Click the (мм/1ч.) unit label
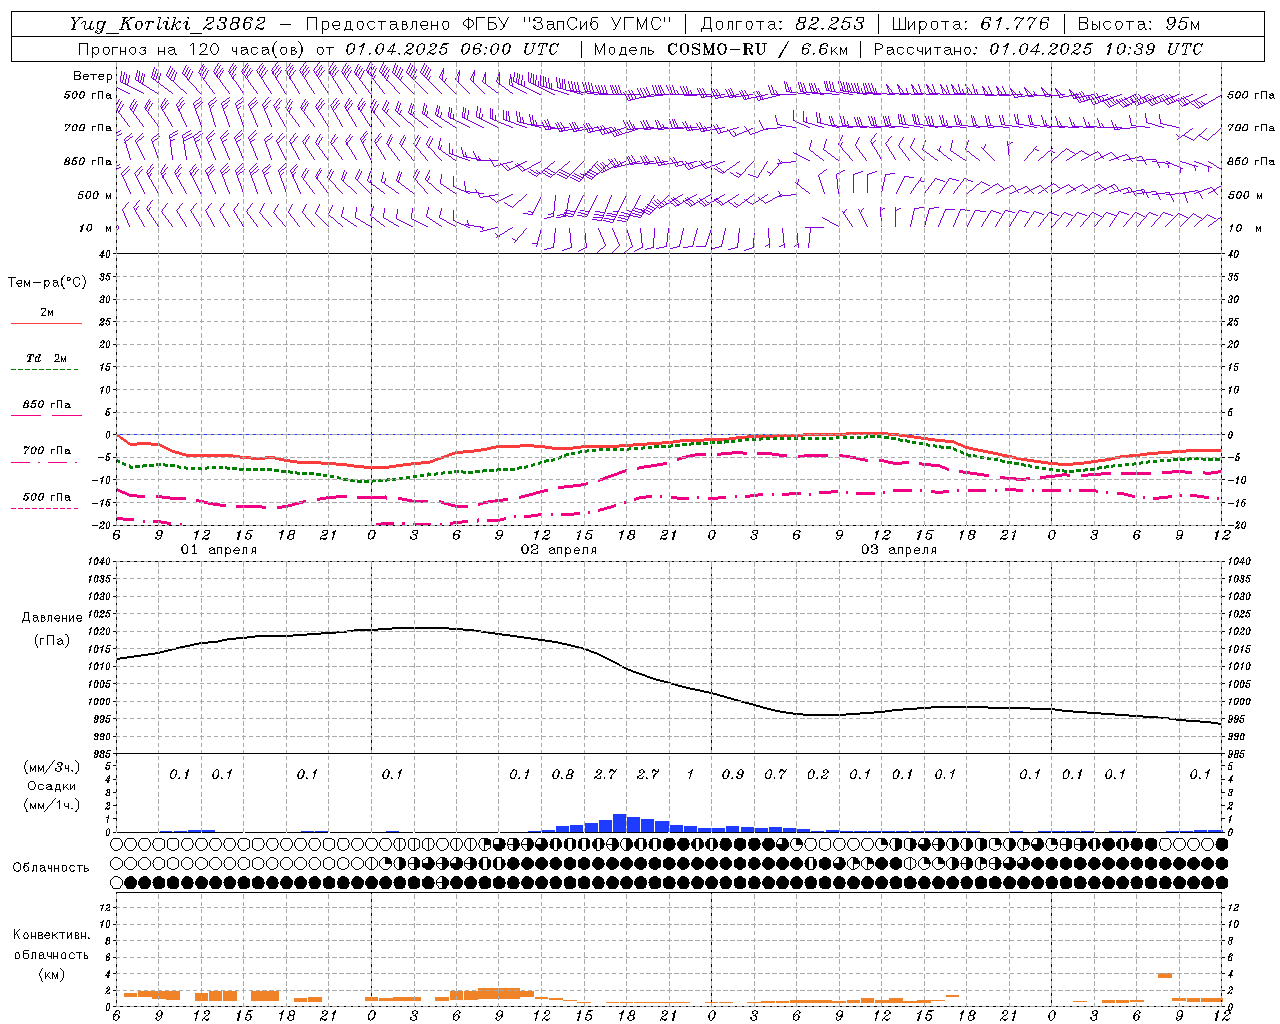 [52, 805]
